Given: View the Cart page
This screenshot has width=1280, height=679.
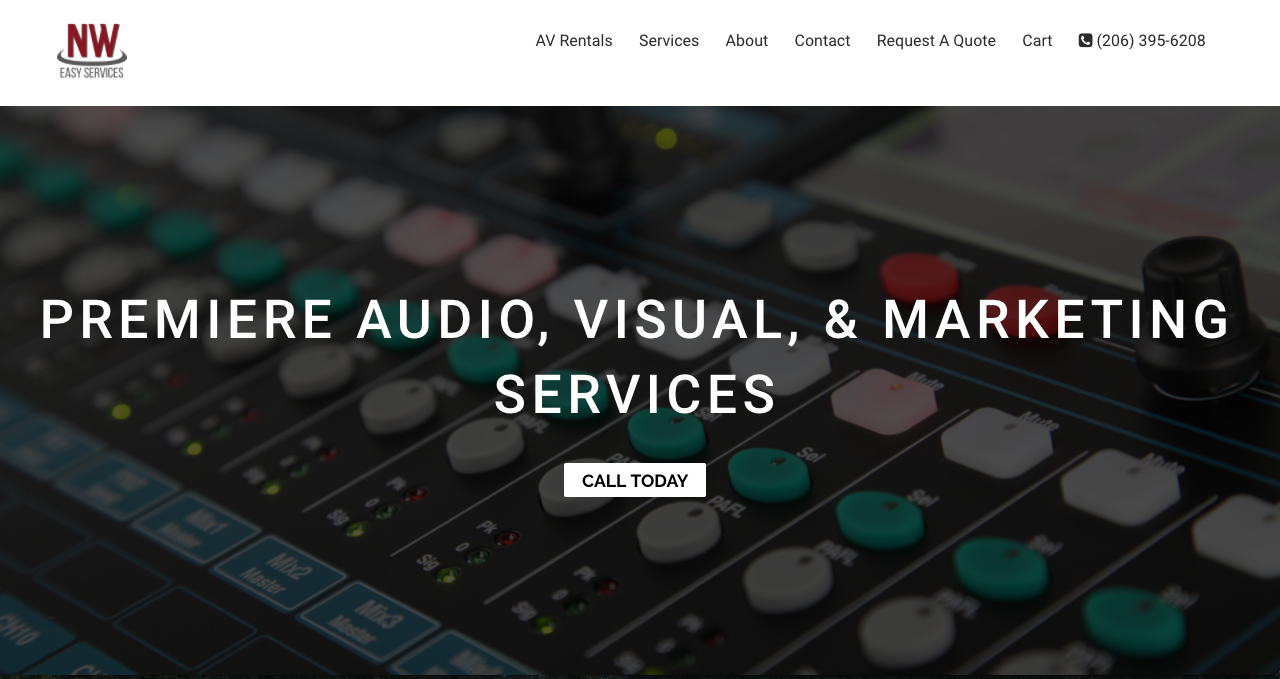Looking at the screenshot, I should coord(1037,41).
